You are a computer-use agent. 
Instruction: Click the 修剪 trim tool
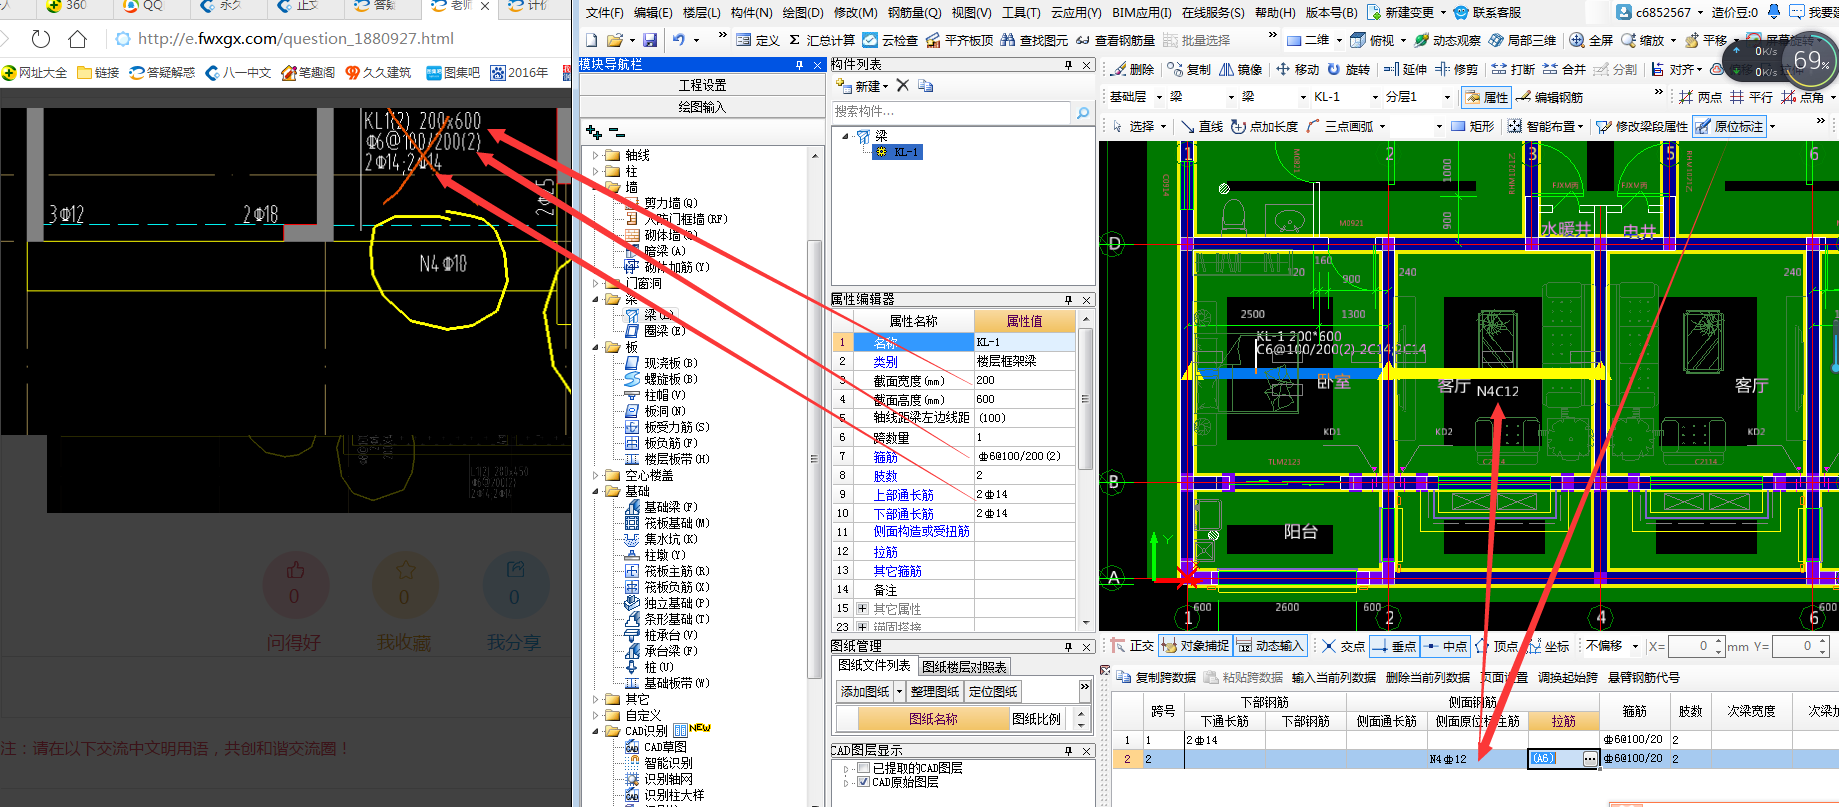[x=1456, y=69]
